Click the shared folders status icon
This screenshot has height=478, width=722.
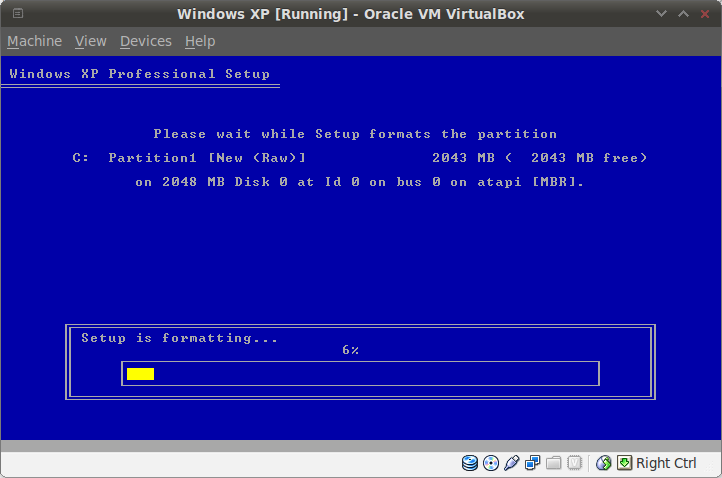pyautogui.click(x=553, y=463)
